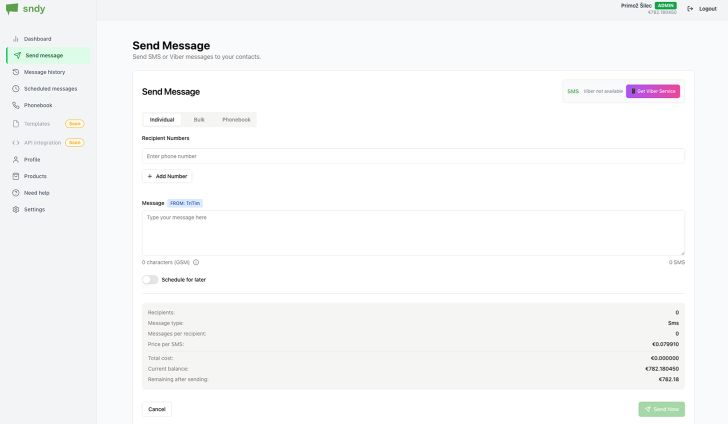728x424 pixels.
Task: Click the Cancel button
Action: [x=157, y=409]
